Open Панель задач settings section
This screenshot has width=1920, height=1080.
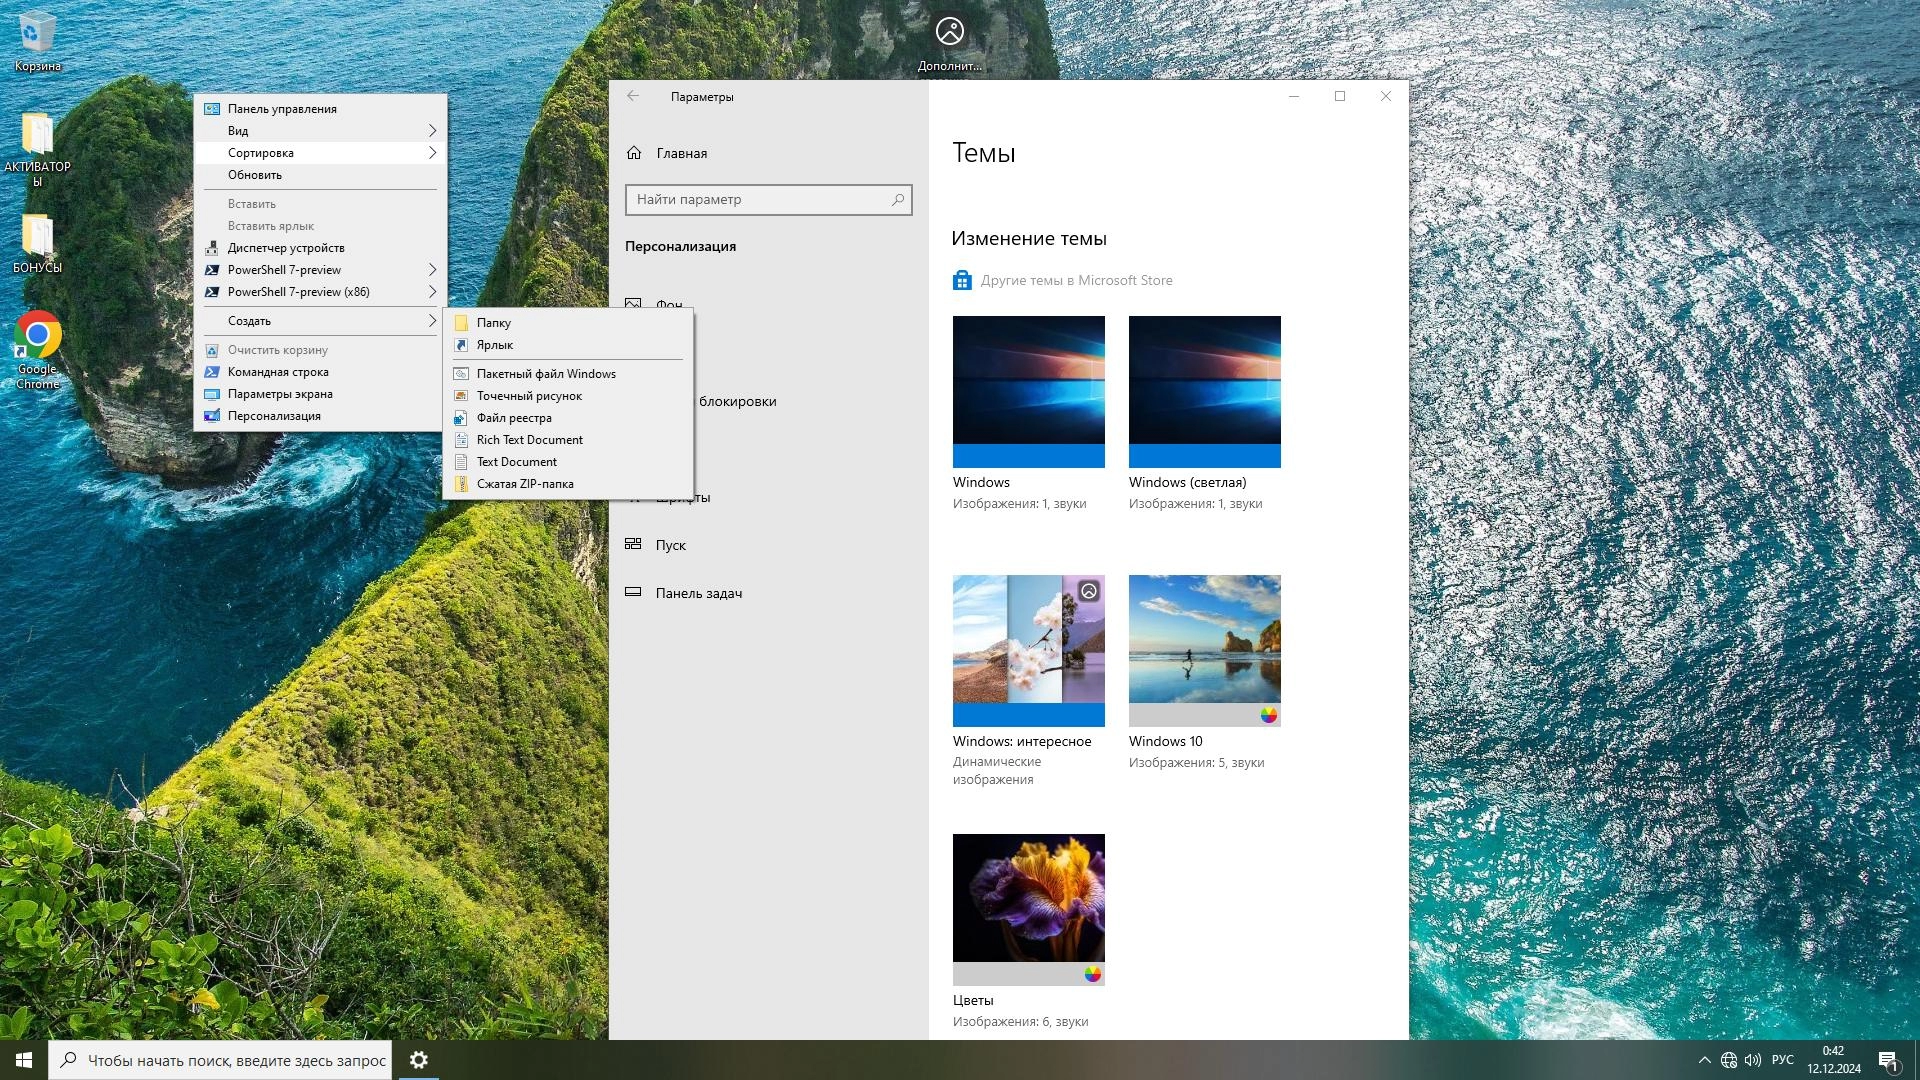(698, 593)
